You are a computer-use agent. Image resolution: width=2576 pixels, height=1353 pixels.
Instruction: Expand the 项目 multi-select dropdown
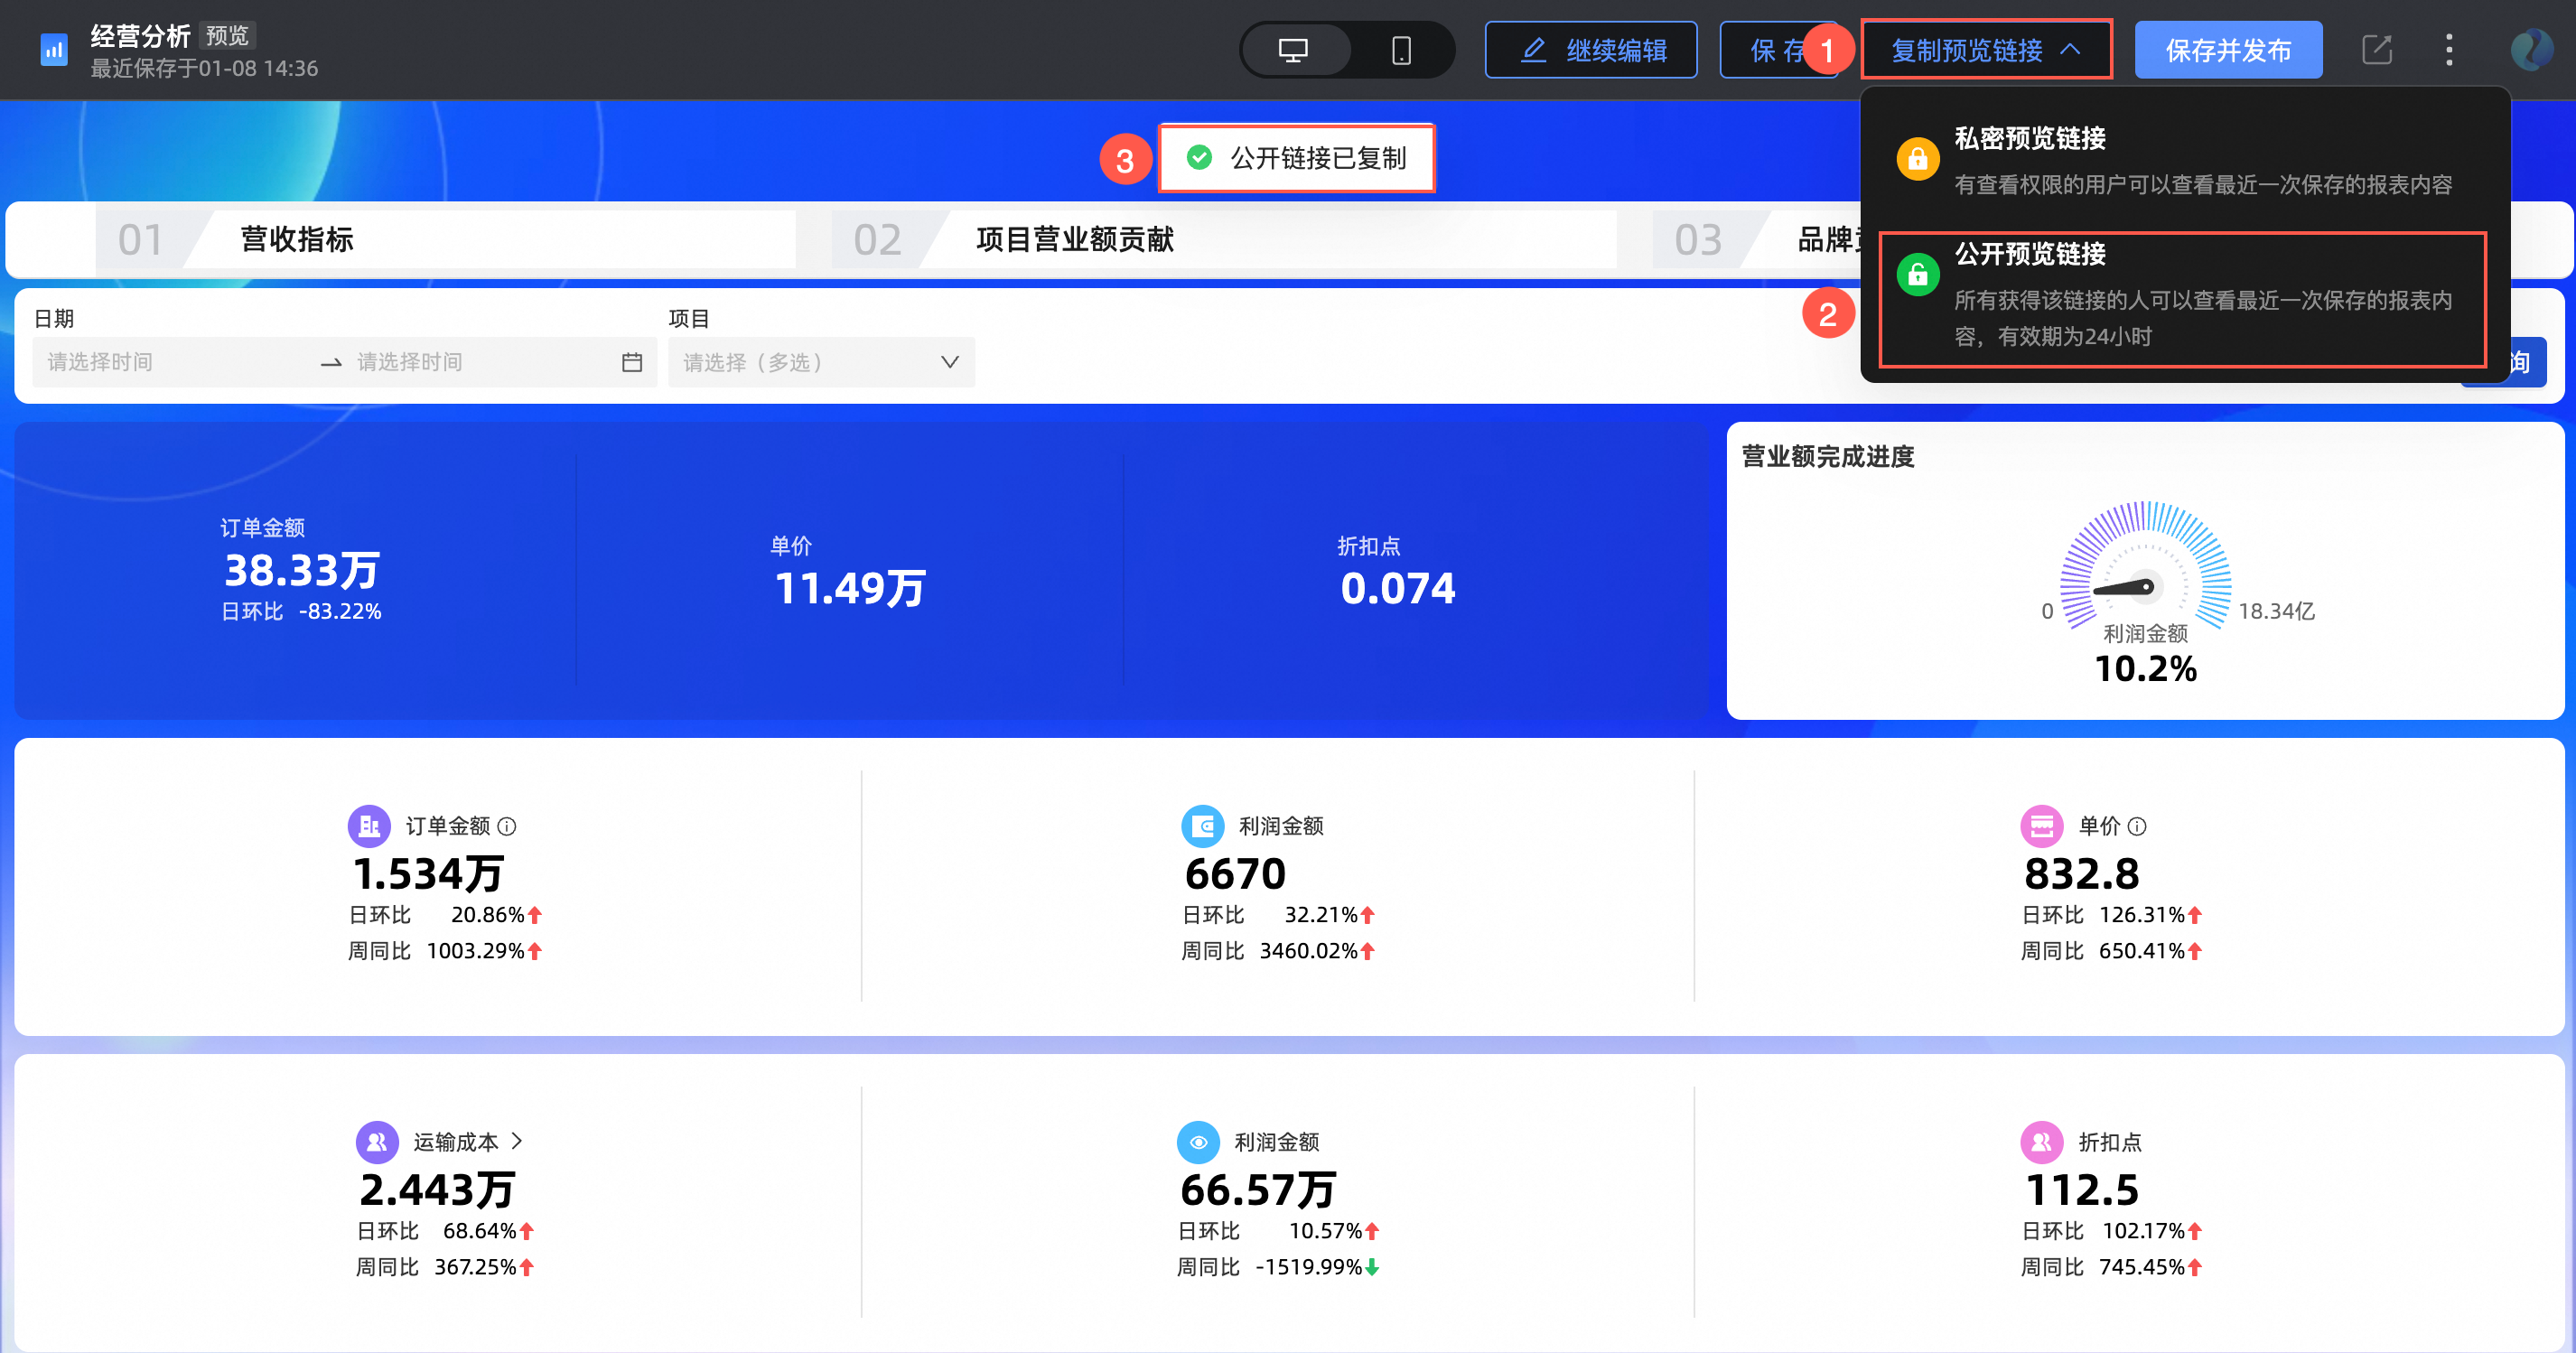click(820, 362)
